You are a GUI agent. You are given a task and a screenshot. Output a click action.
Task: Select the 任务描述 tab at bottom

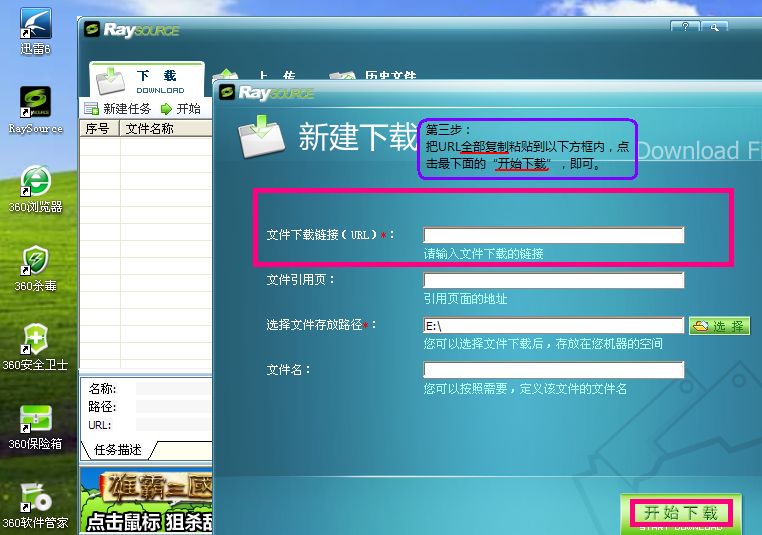click(118, 450)
